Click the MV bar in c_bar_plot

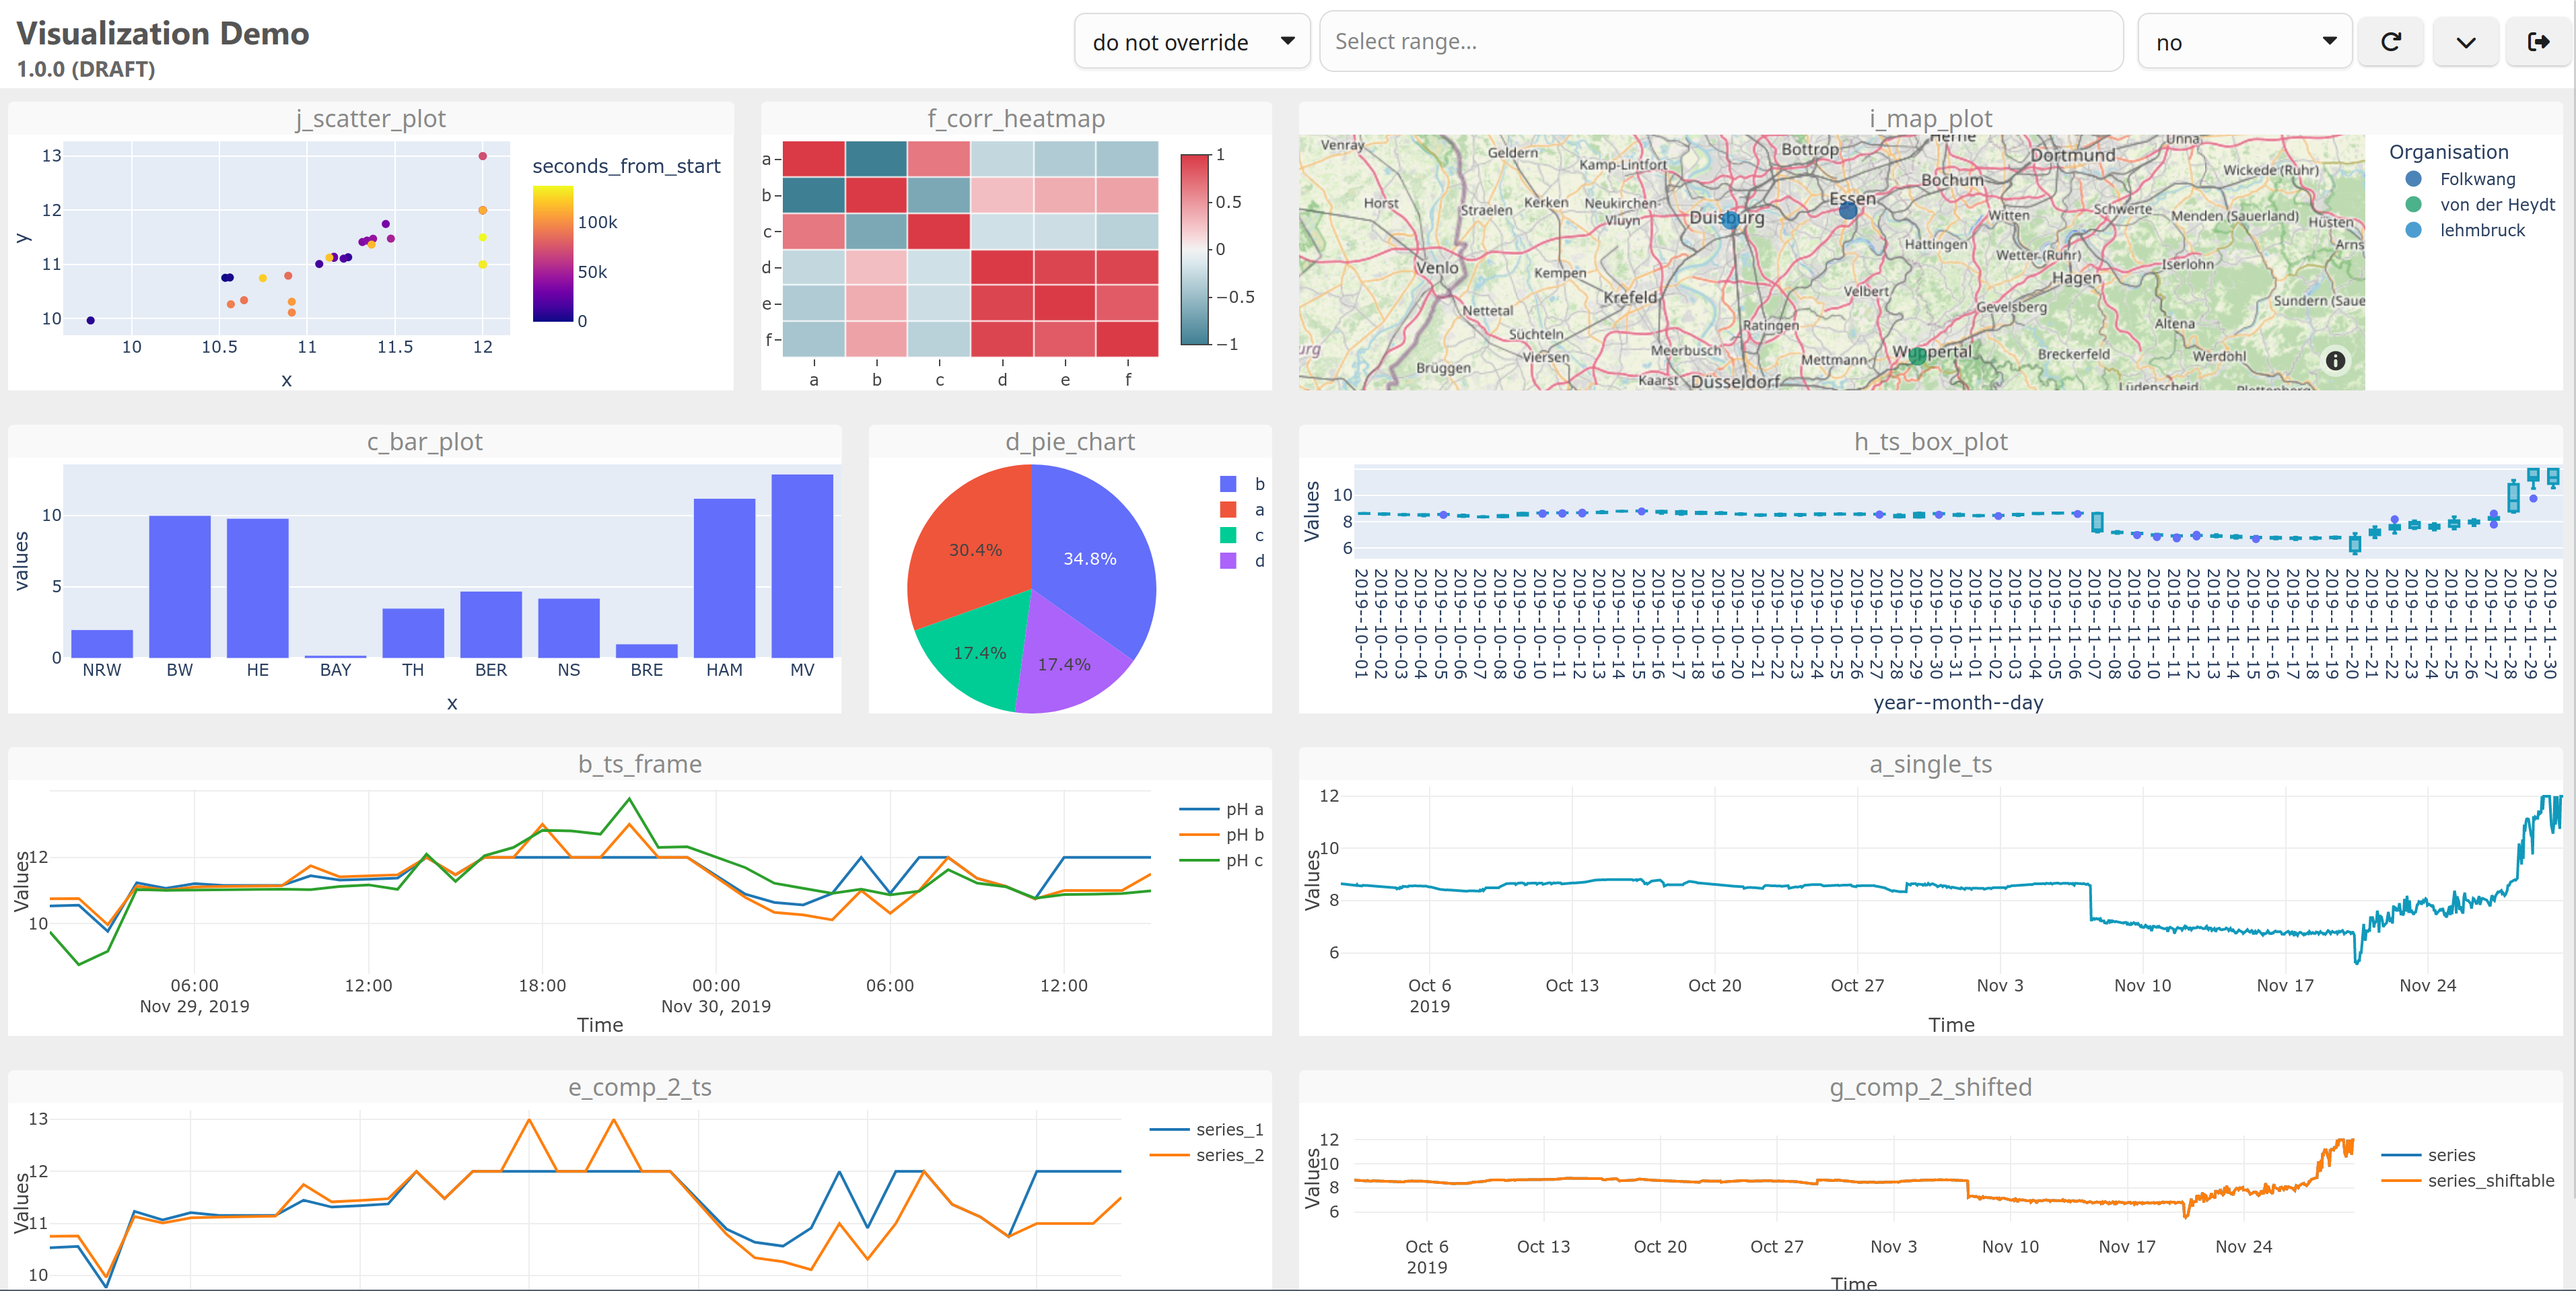[802, 566]
